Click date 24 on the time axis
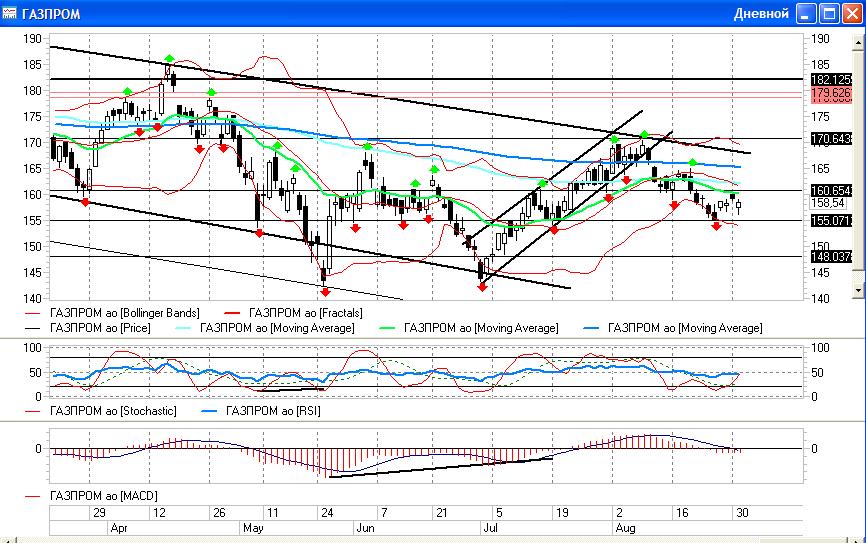This screenshot has height=543, width=866. click(327, 513)
